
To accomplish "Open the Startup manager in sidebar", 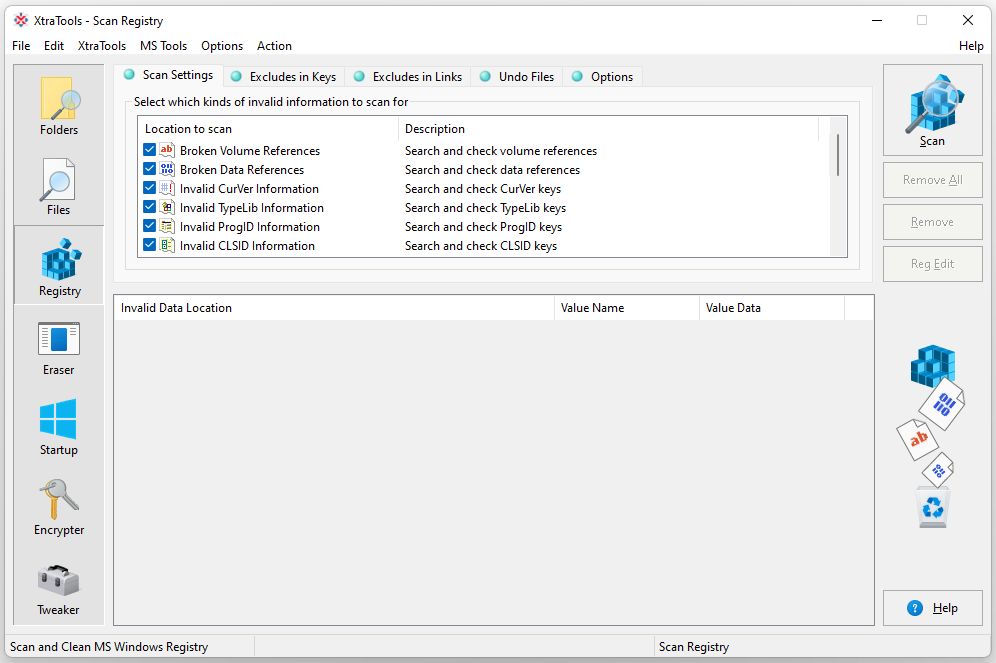I will click(x=59, y=427).
